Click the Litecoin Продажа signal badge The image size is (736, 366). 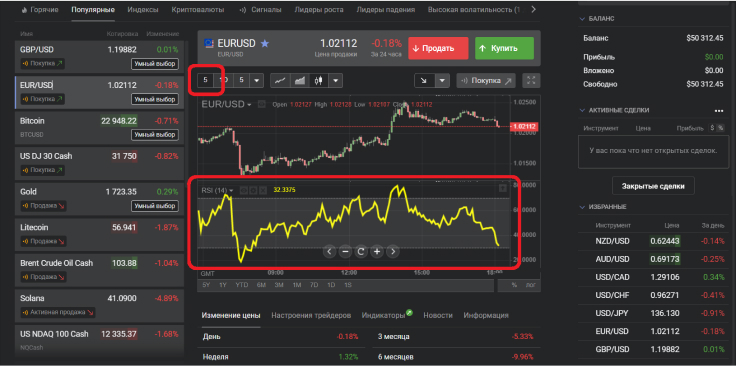point(44,241)
